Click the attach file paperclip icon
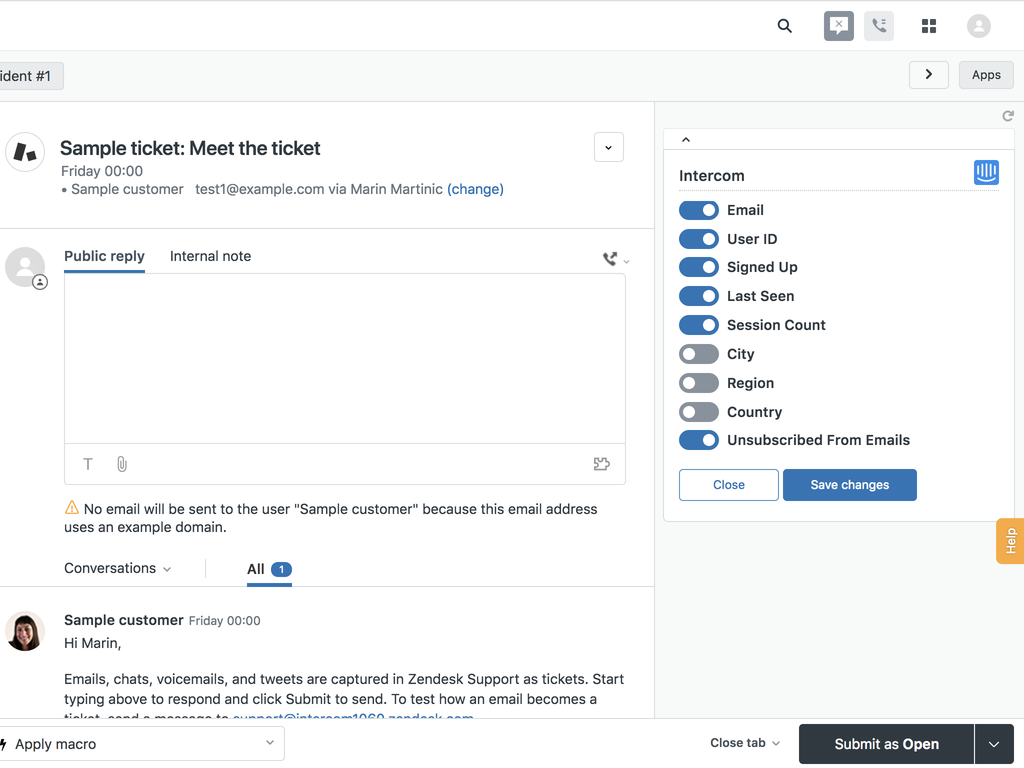Viewport: 1024px width, 768px height. 122,464
